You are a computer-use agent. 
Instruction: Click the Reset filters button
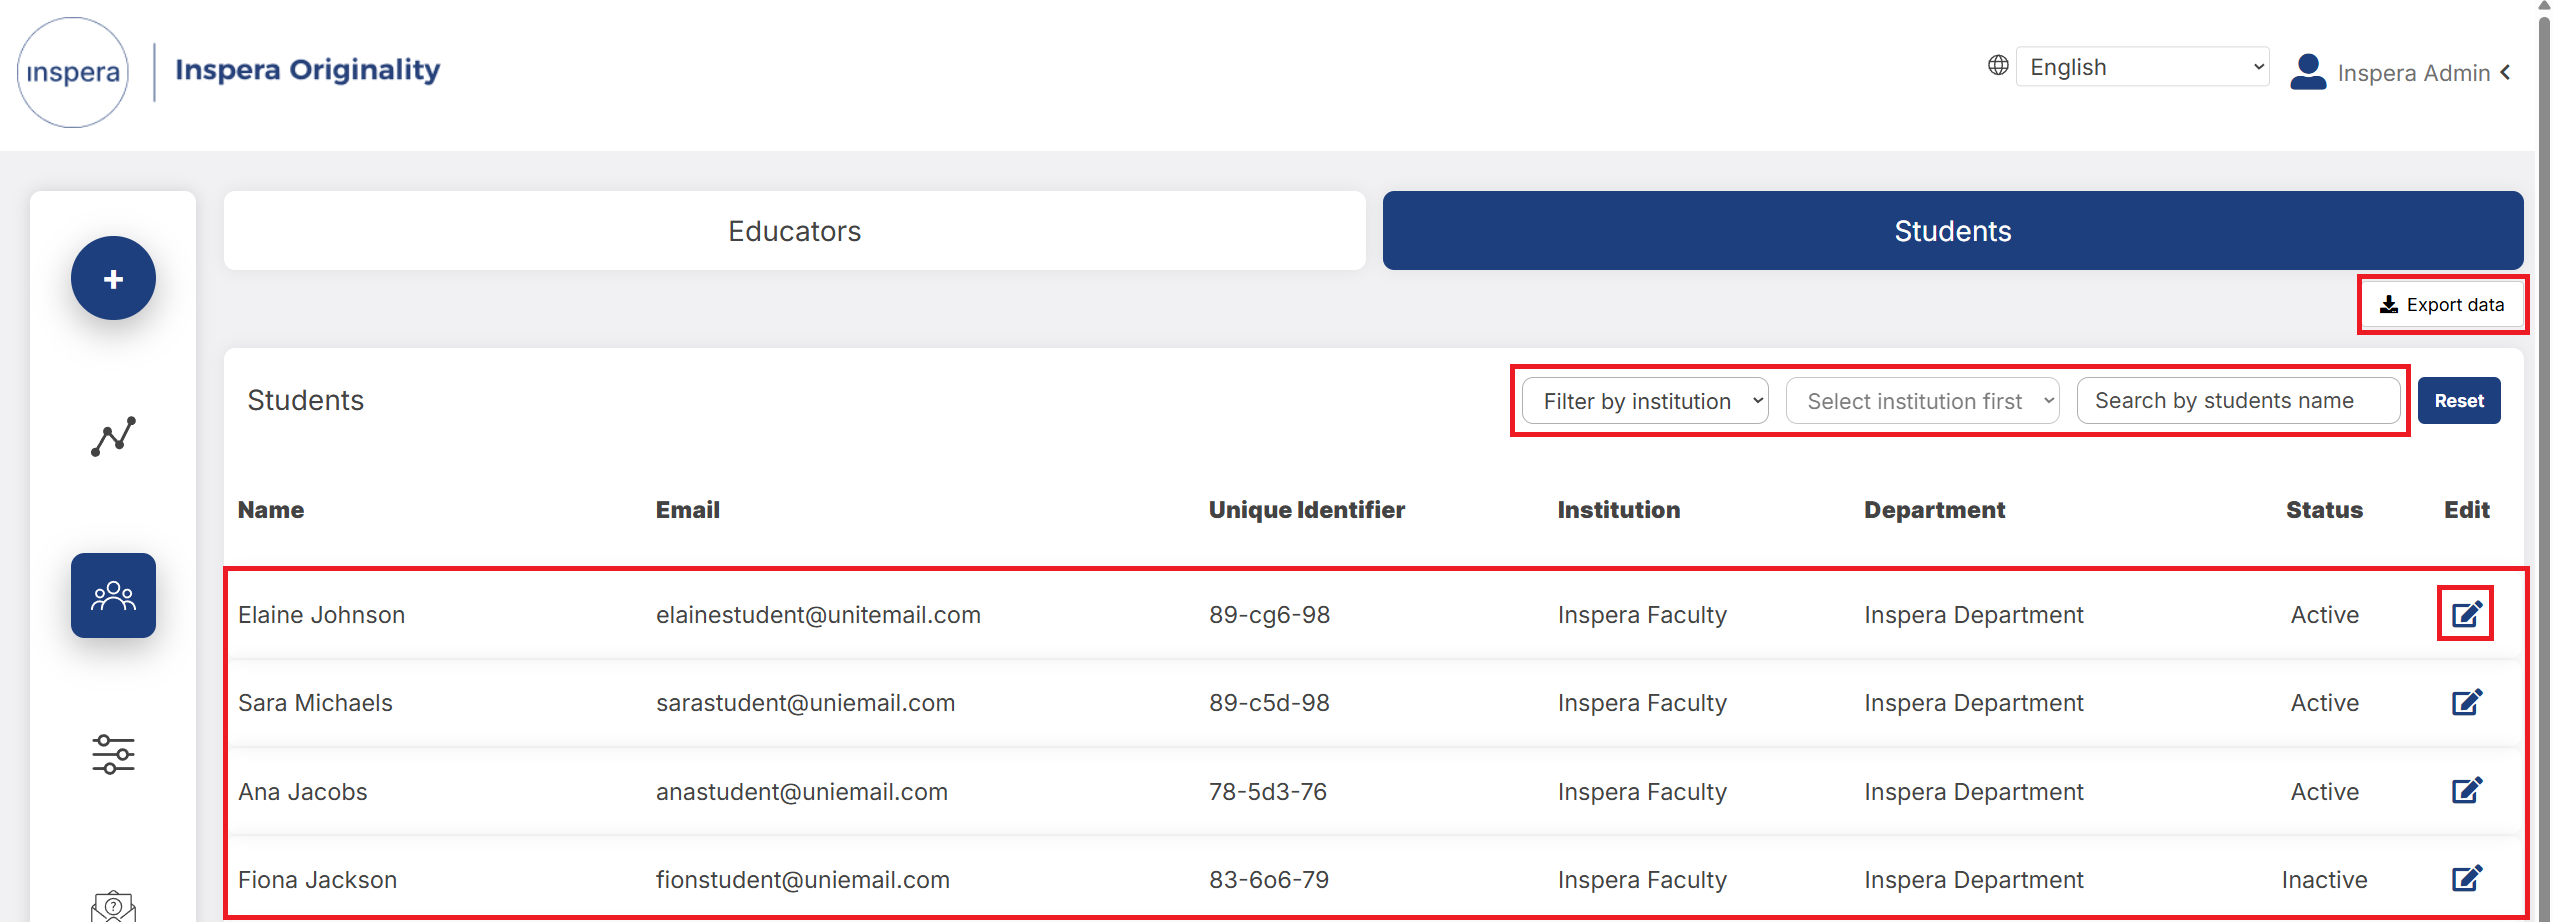coord(2458,401)
